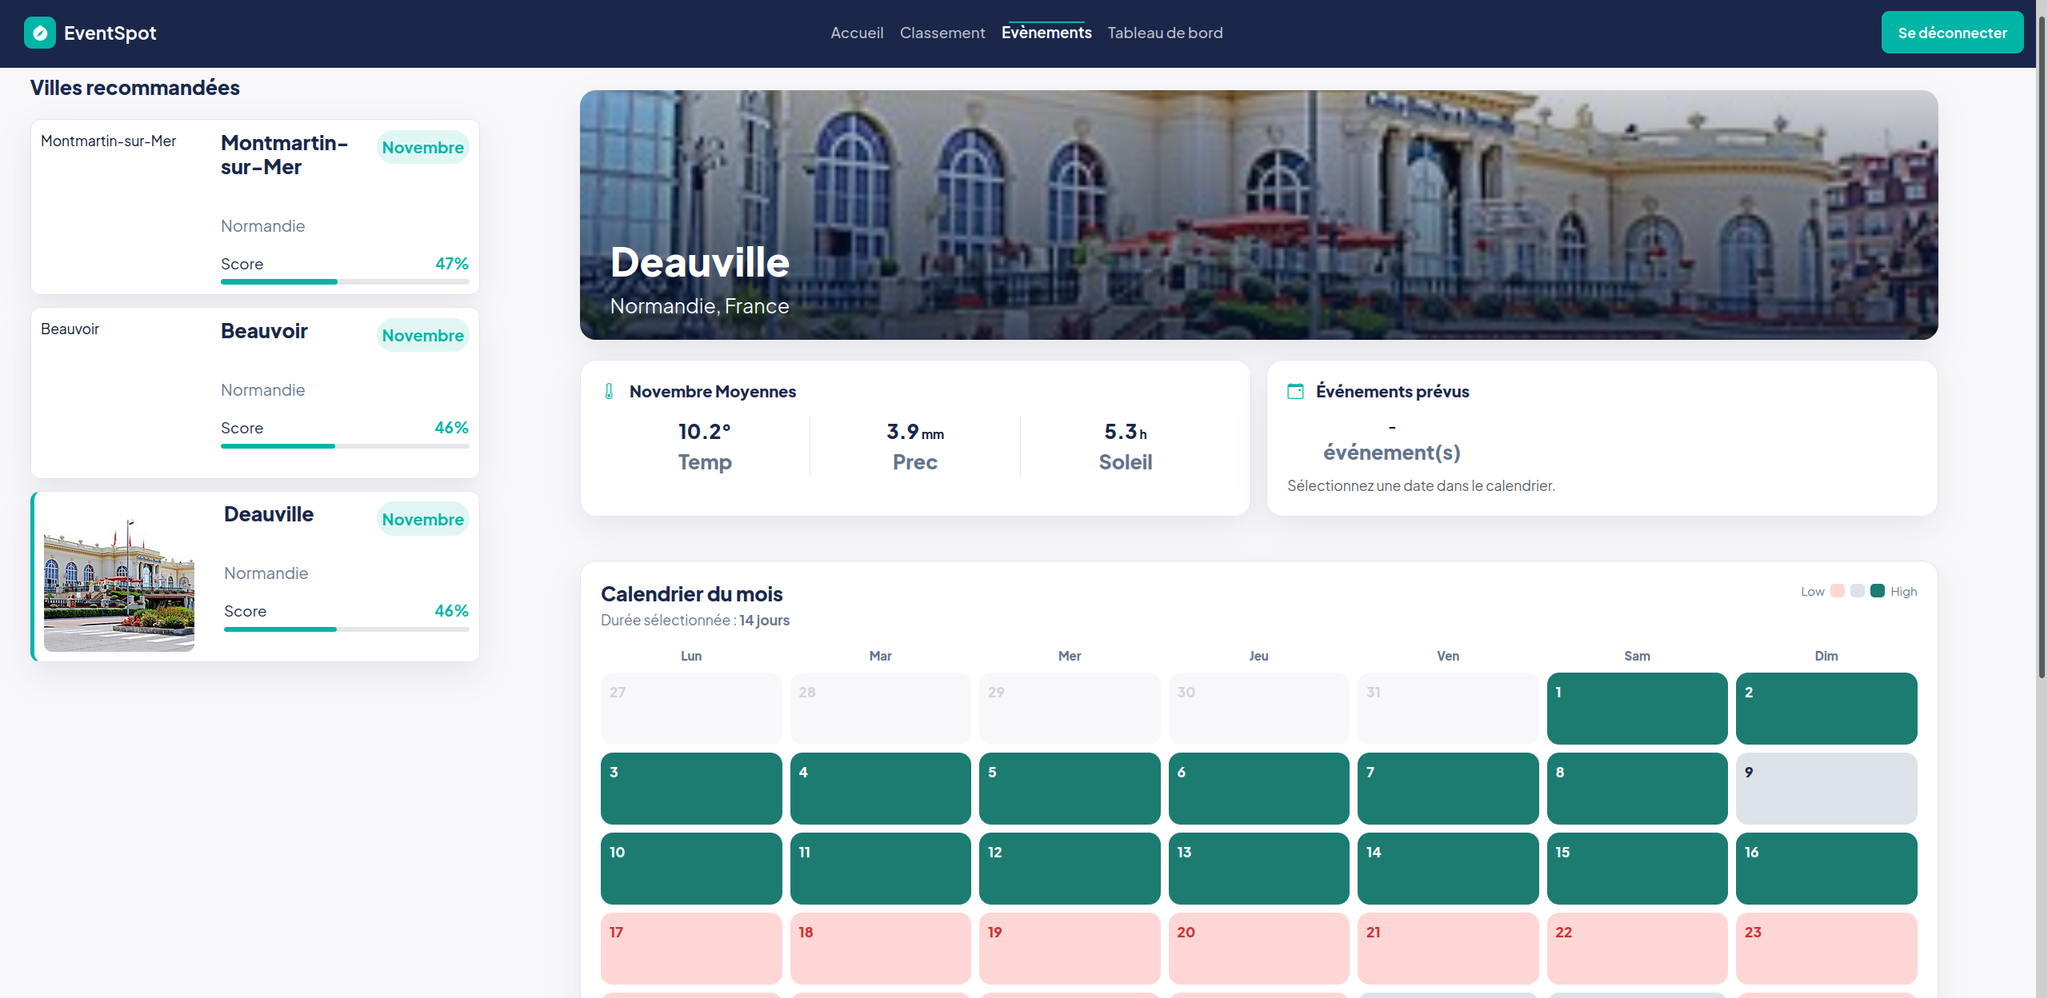
Task: Click the Novembre badge on Beauvoir card
Action: click(423, 335)
